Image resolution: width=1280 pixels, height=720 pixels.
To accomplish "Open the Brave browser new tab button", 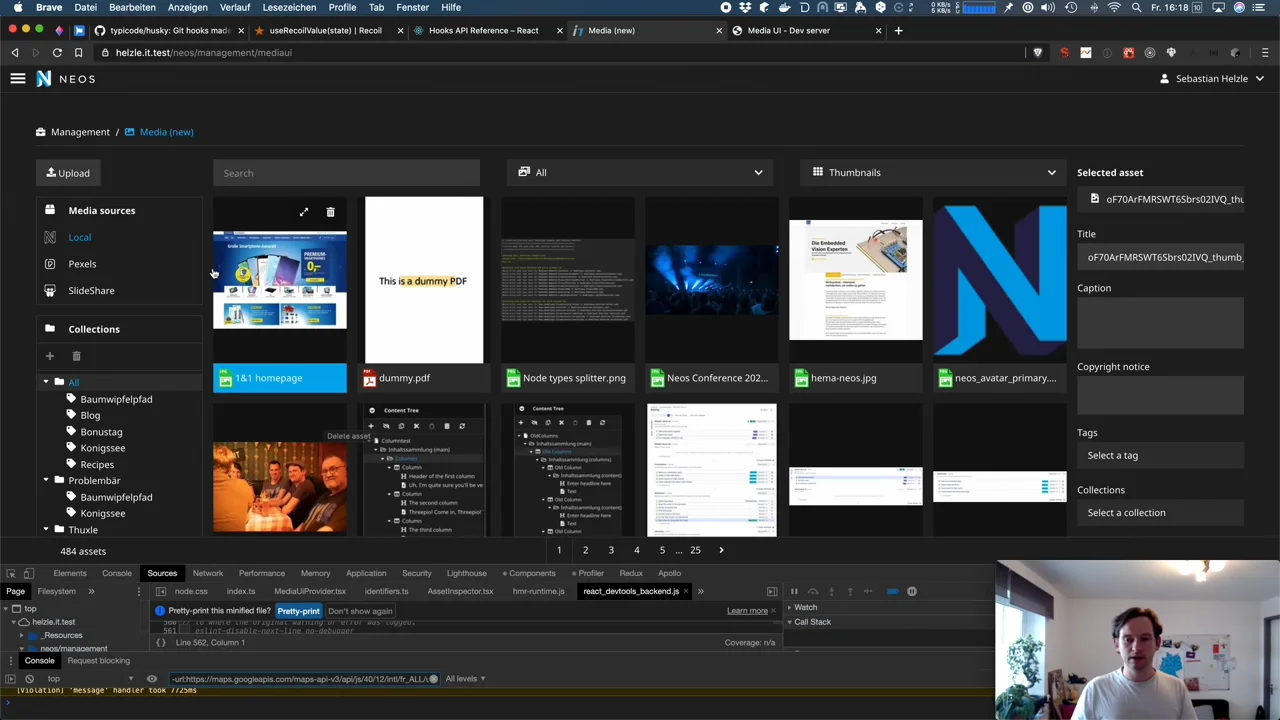I will click(898, 30).
